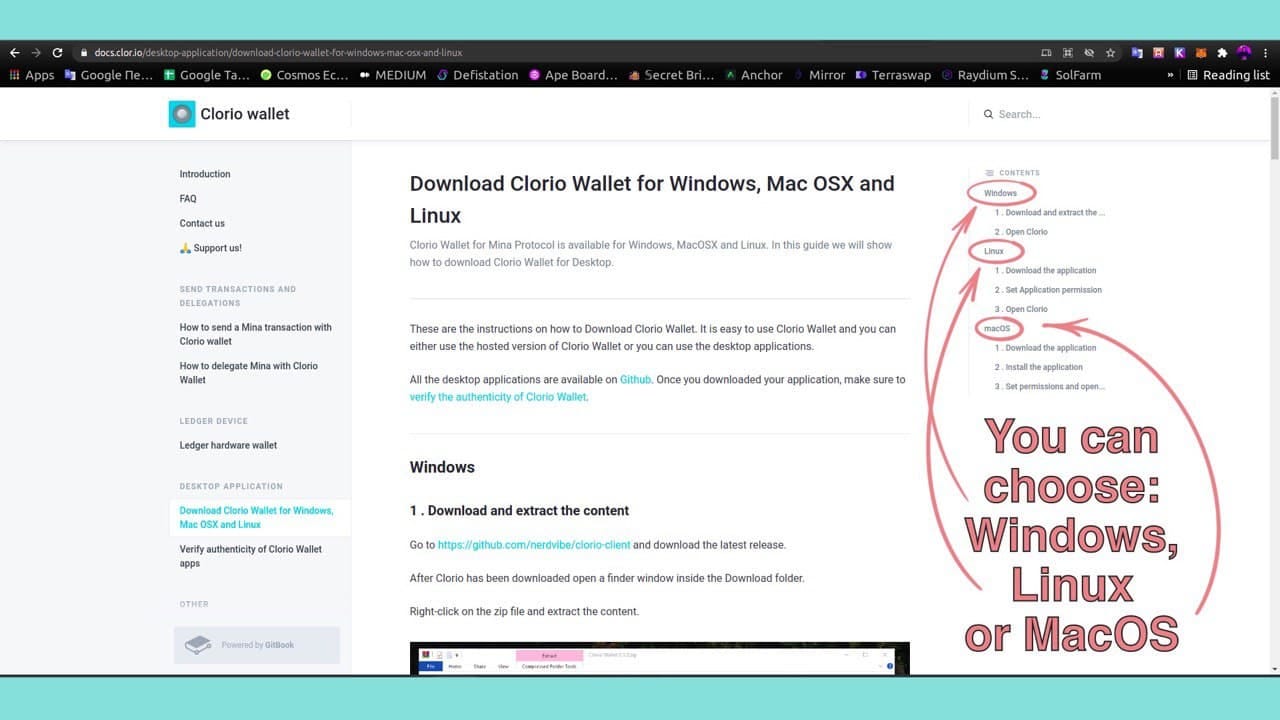Open How to delegate Mina with Clorio Wallet

tap(249, 373)
